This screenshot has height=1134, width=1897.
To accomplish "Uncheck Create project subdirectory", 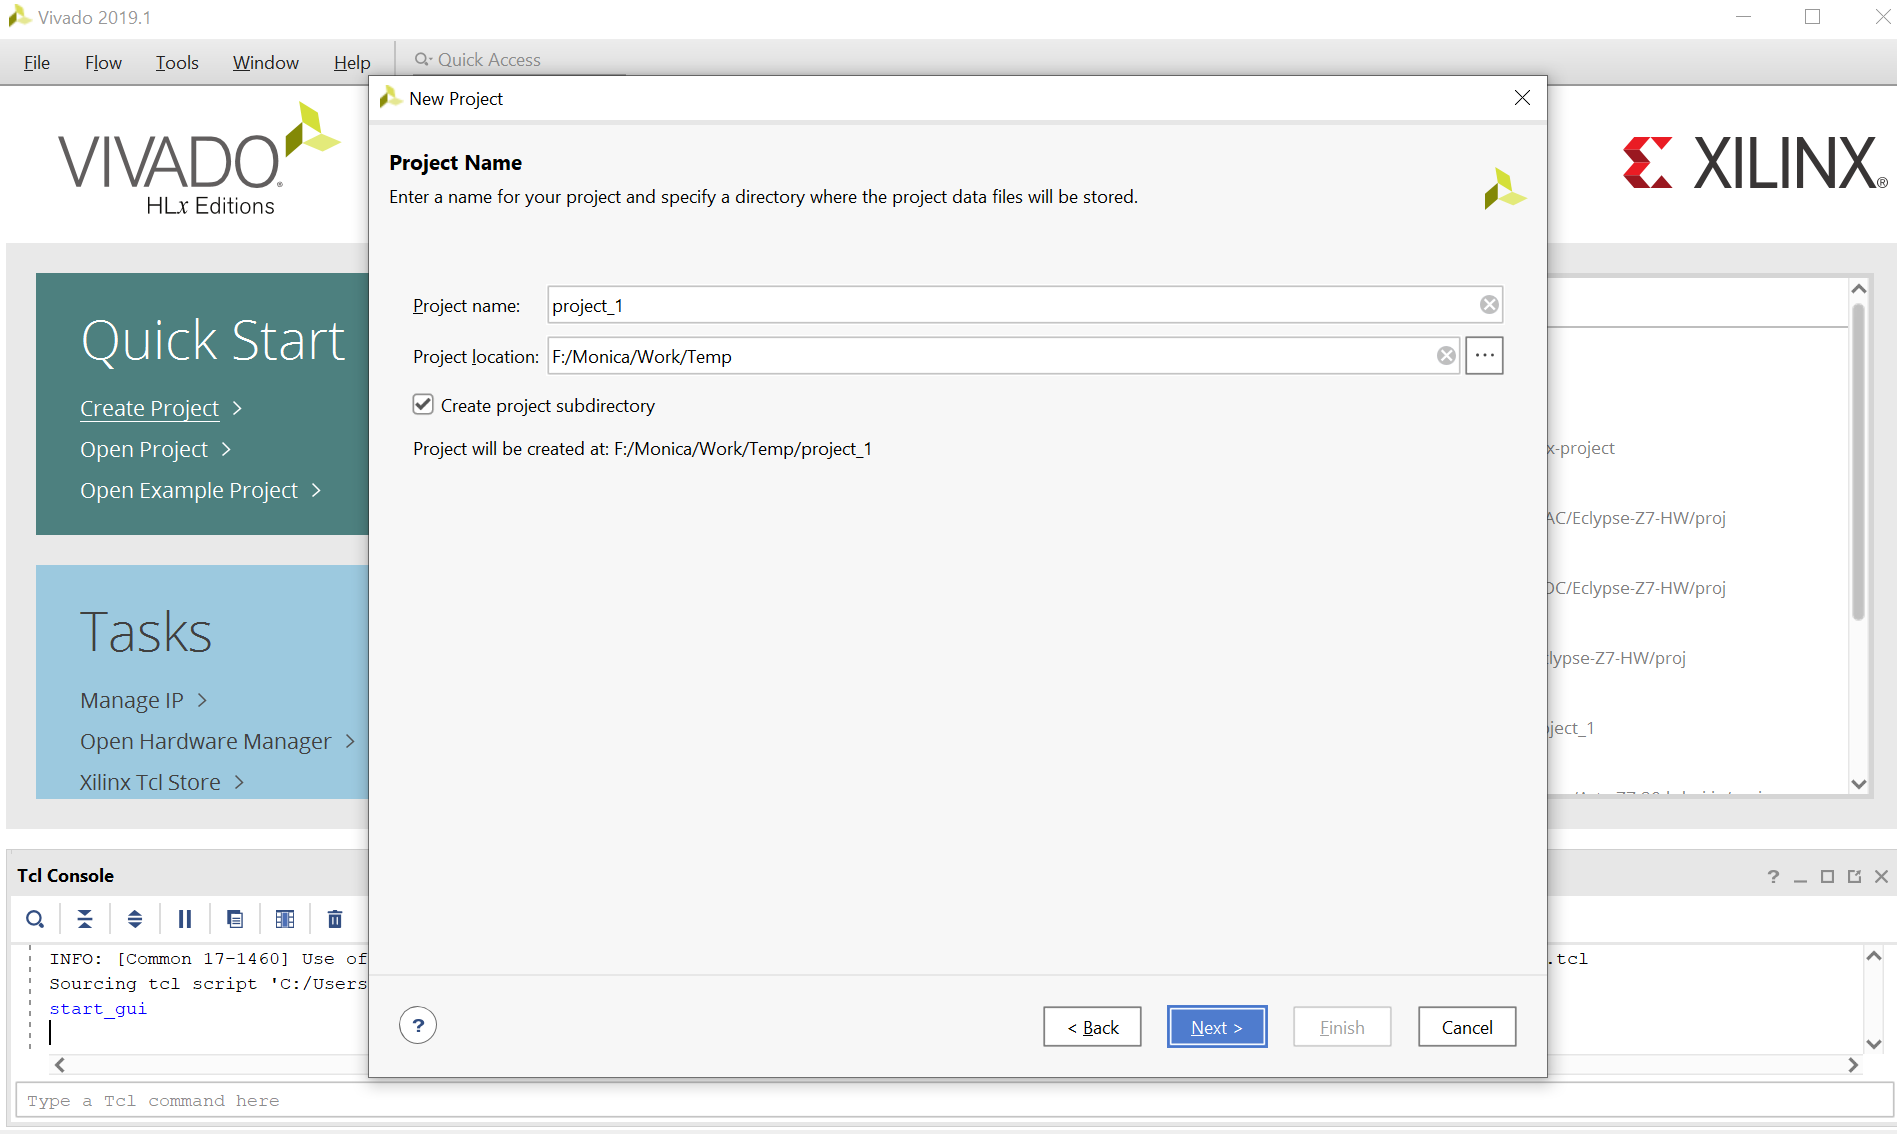I will pyautogui.click(x=423, y=404).
